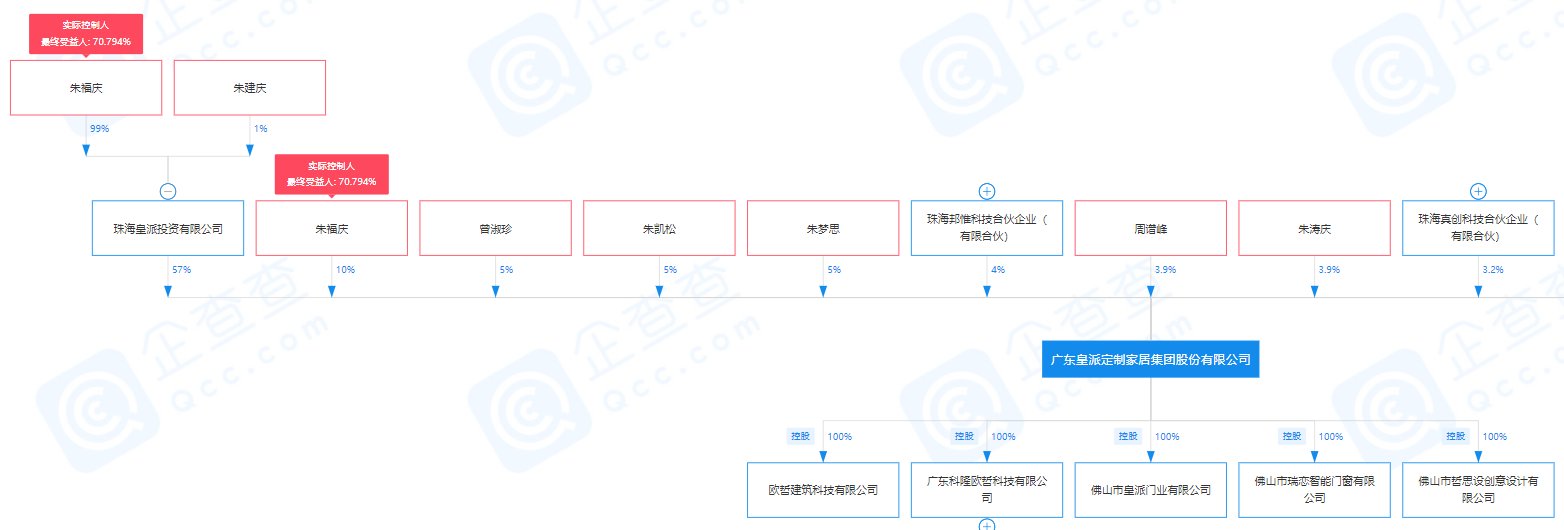This screenshot has height=530, width=1564.
Task: Click the 1% stake label under 朱建庆
Action: [x=261, y=129]
